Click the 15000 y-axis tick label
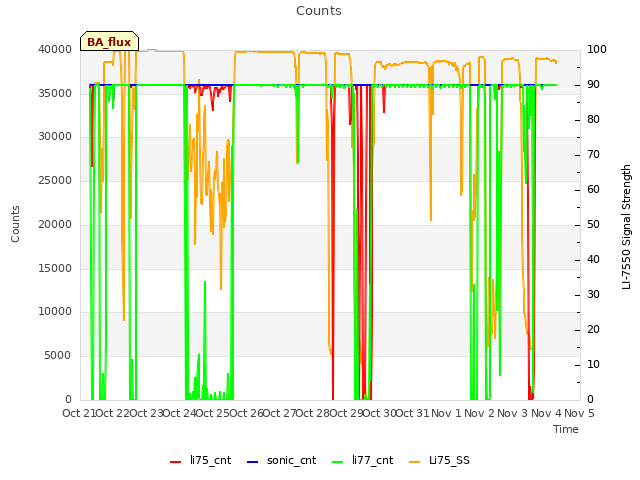The image size is (640, 480). (x=55, y=268)
